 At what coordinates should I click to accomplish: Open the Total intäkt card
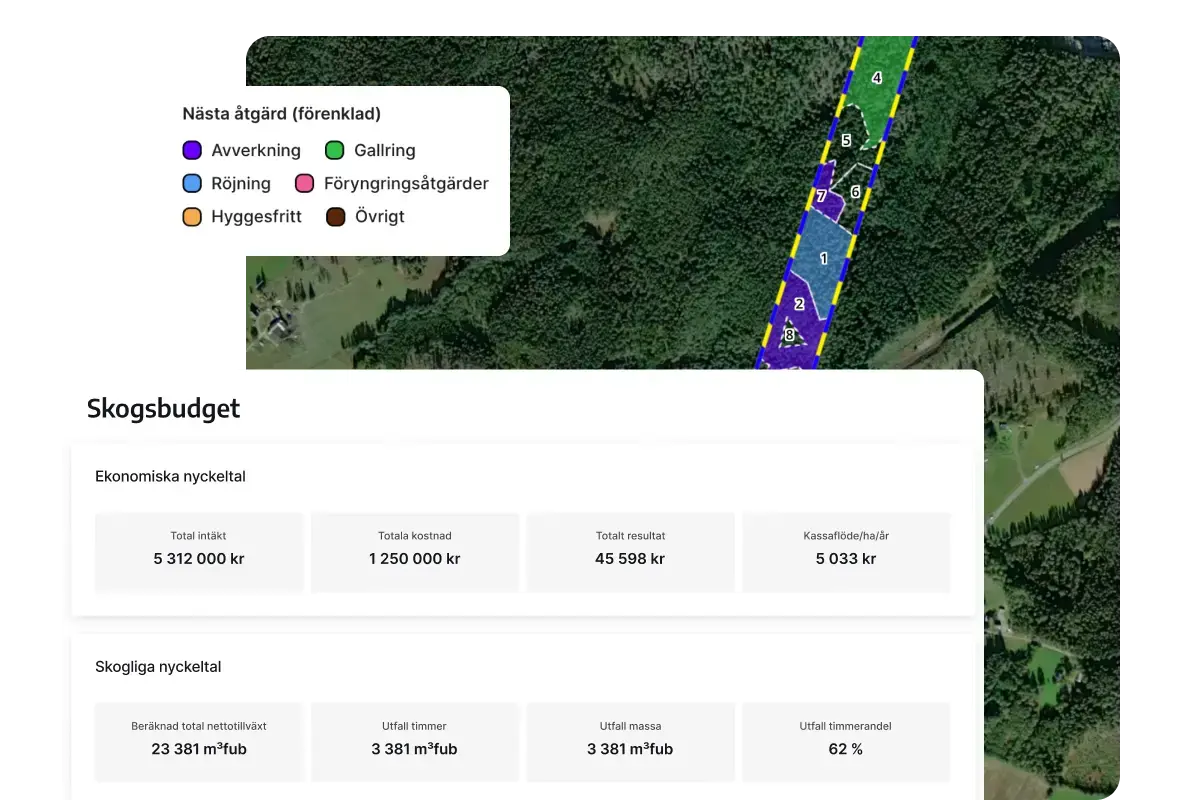pyautogui.click(x=199, y=550)
